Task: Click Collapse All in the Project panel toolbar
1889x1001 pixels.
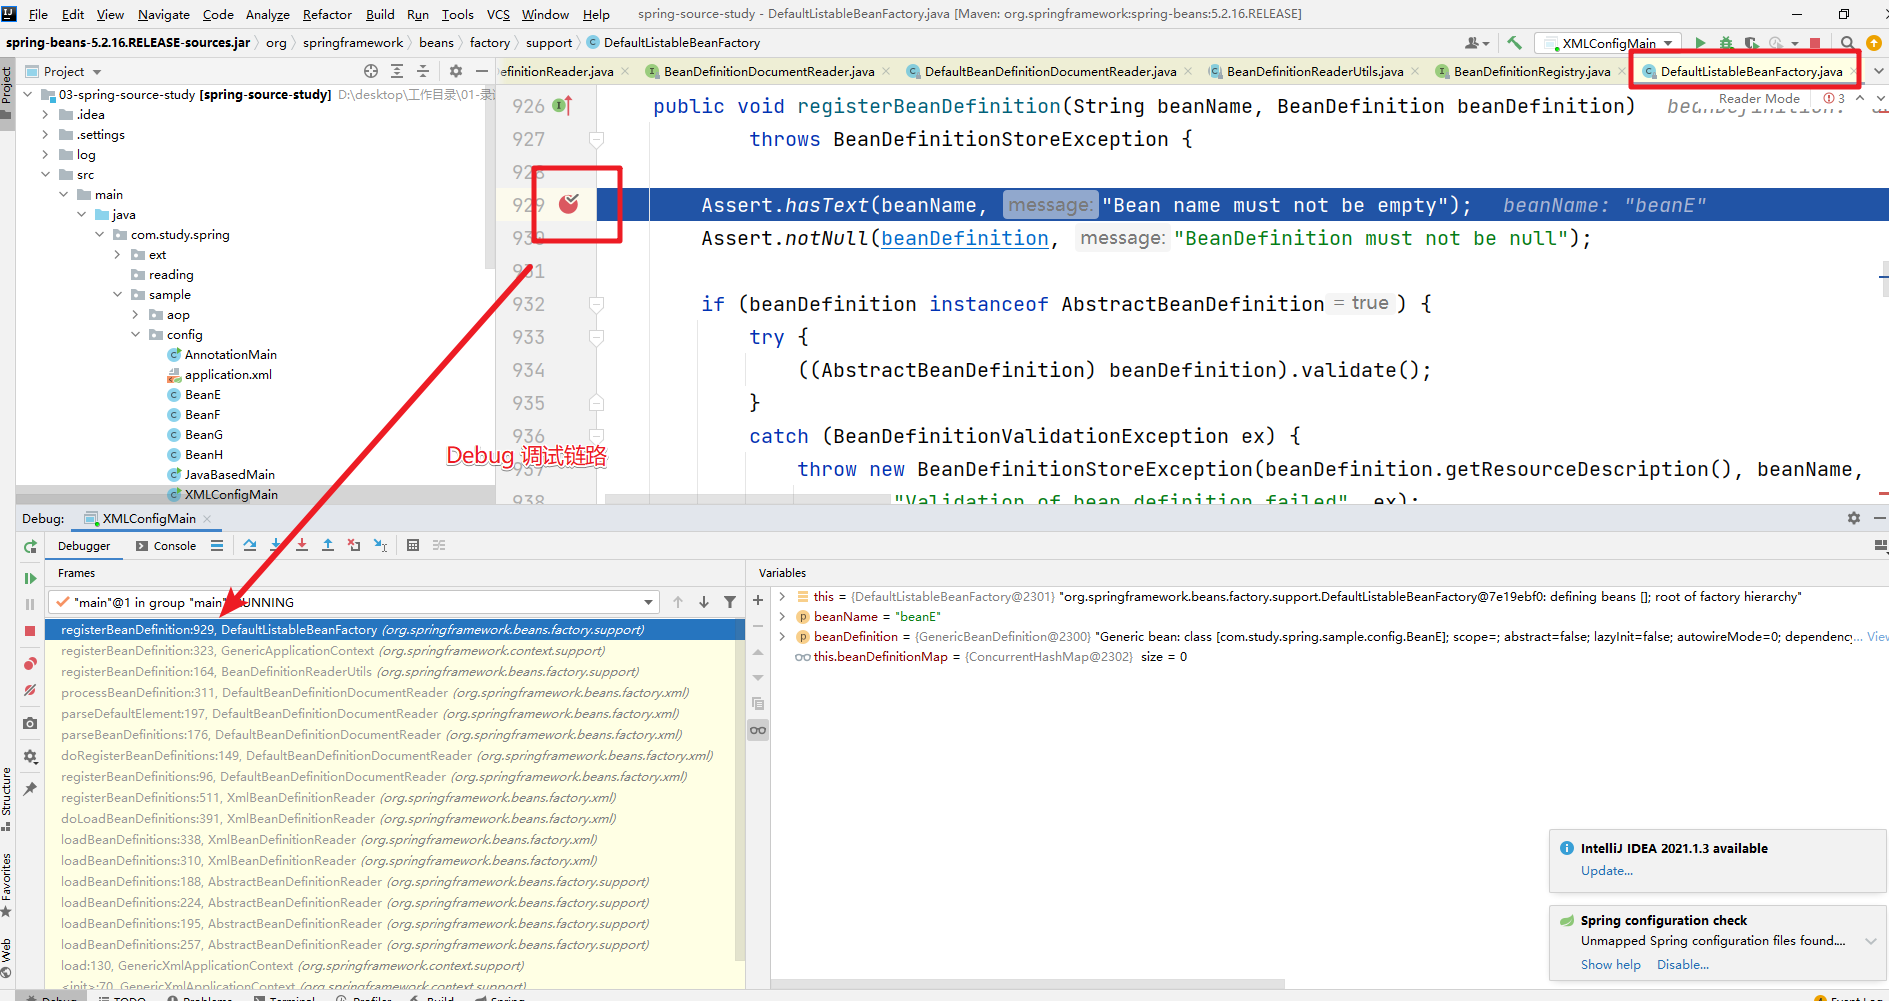Action: [423, 71]
